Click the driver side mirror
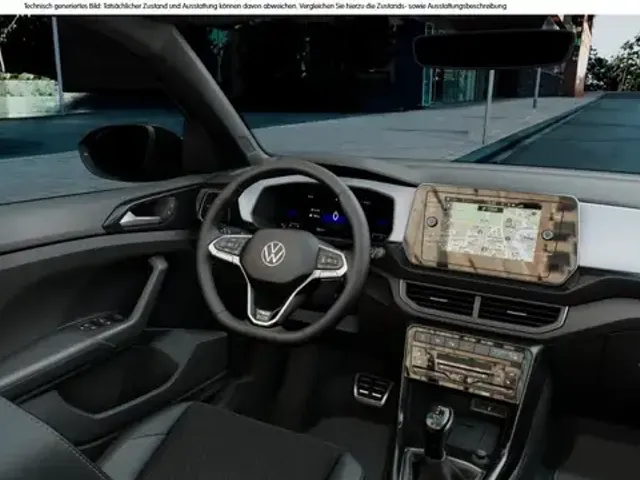Image resolution: width=640 pixels, height=480 pixels. (x=130, y=152)
